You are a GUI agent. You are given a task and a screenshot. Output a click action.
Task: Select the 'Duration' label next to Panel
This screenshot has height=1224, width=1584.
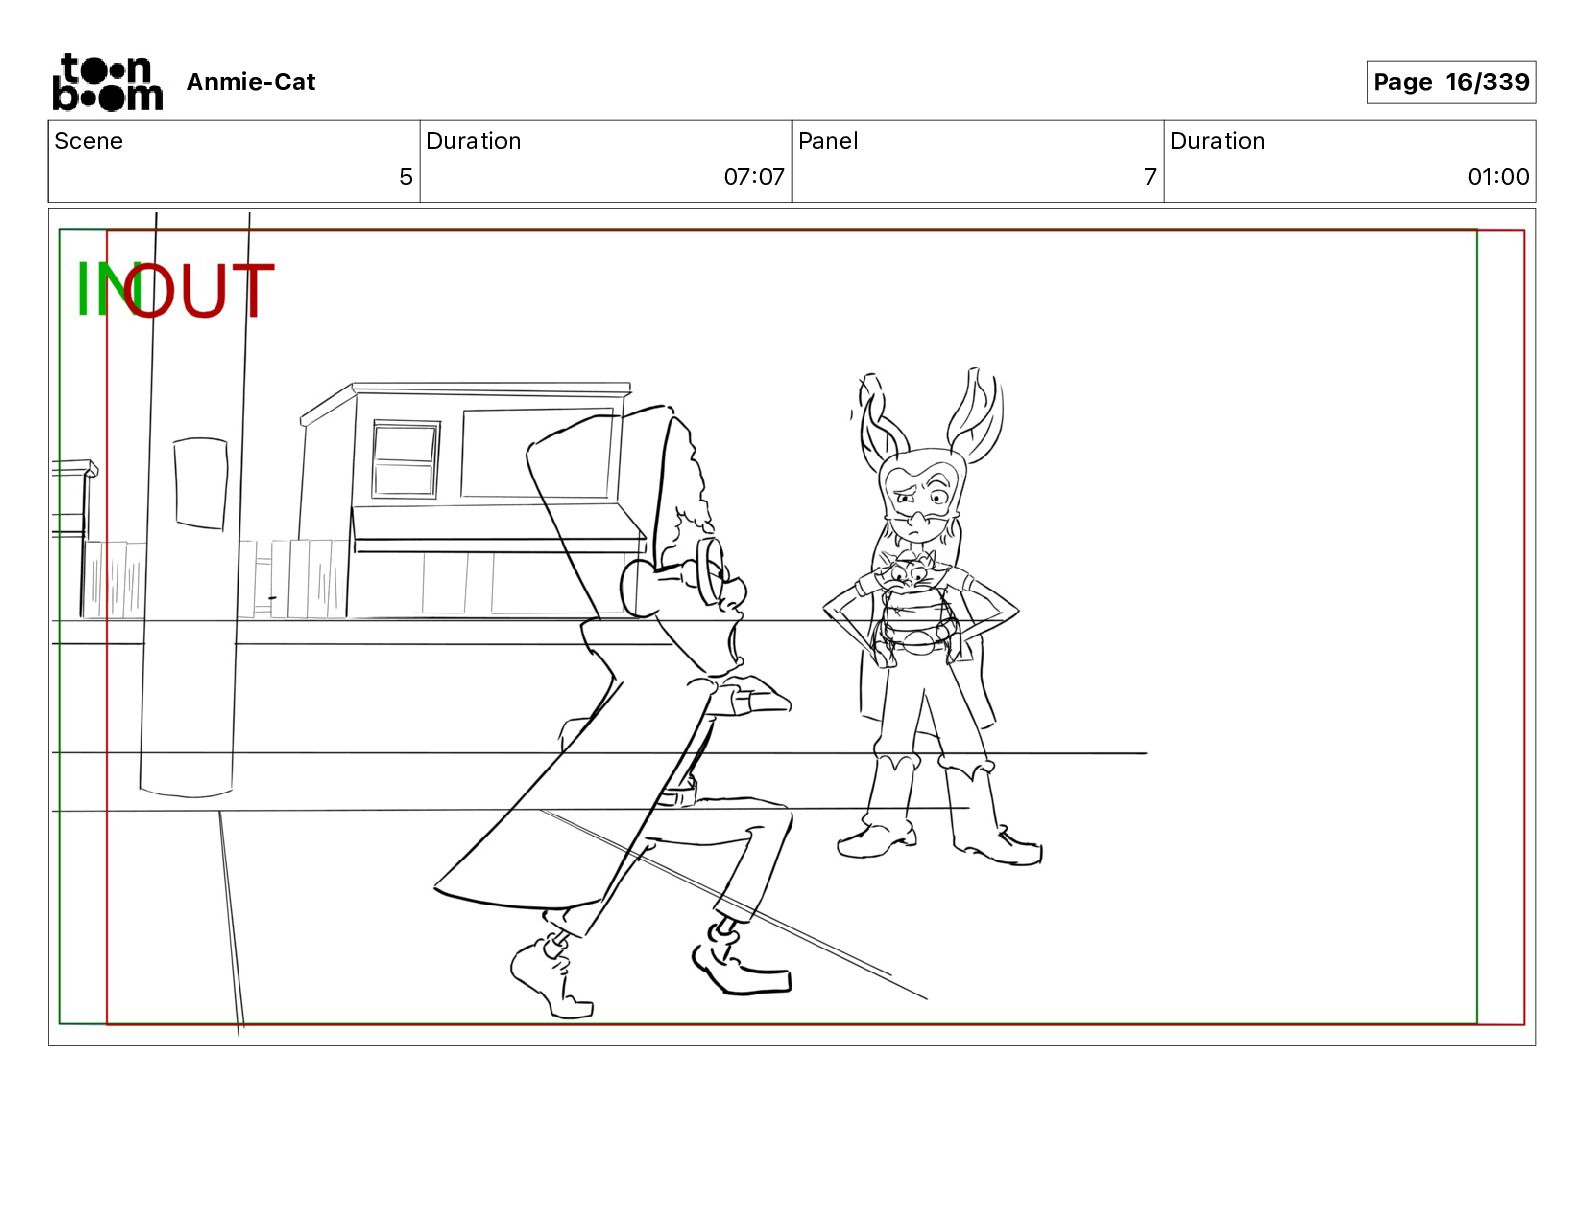pyautogui.click(x=1218, y=141)
